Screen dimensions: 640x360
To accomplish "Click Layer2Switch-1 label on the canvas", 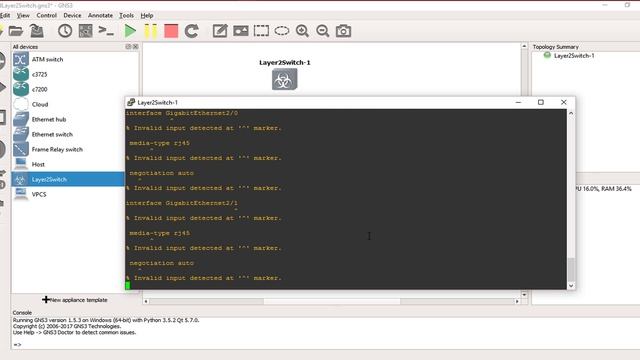I will tap(284, 62).
